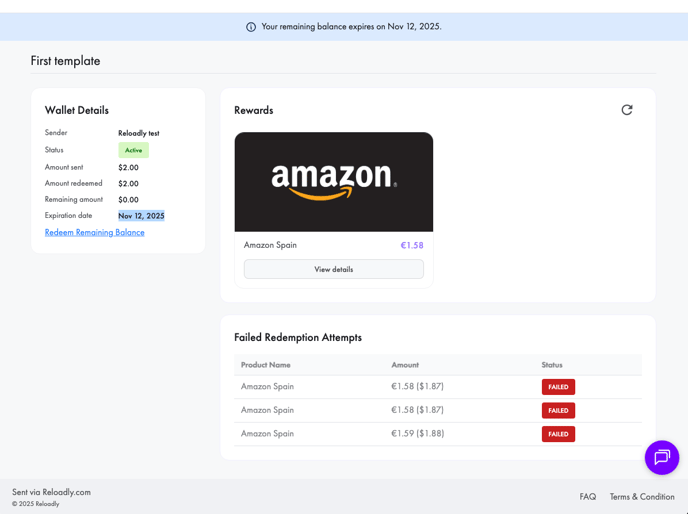This screenshot has height=514, width=688.
Task: Click the Rewards section heading
Action: click(254, 110)
